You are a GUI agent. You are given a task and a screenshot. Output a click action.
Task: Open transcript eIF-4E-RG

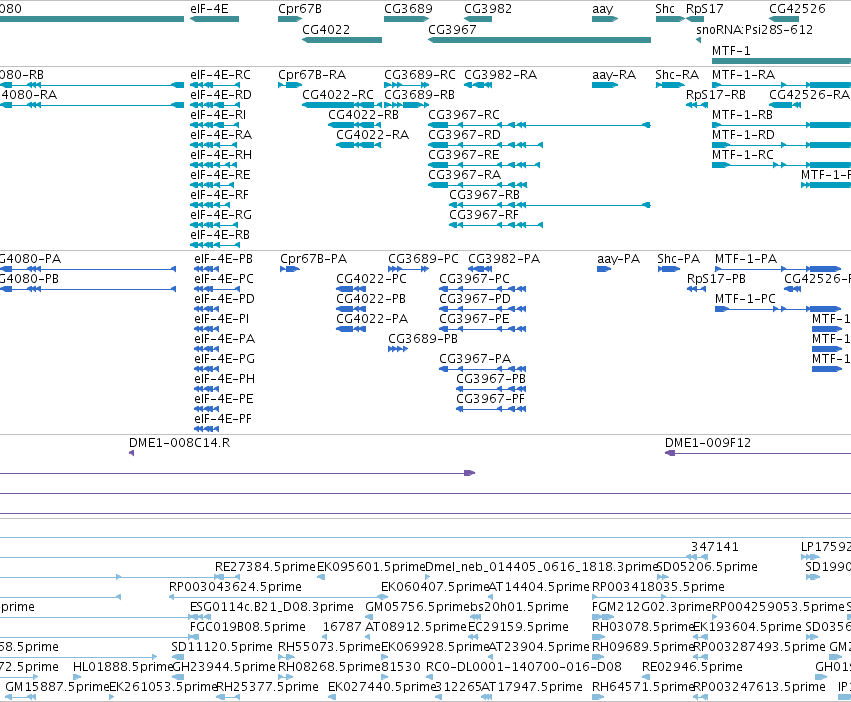coord(221,216)
